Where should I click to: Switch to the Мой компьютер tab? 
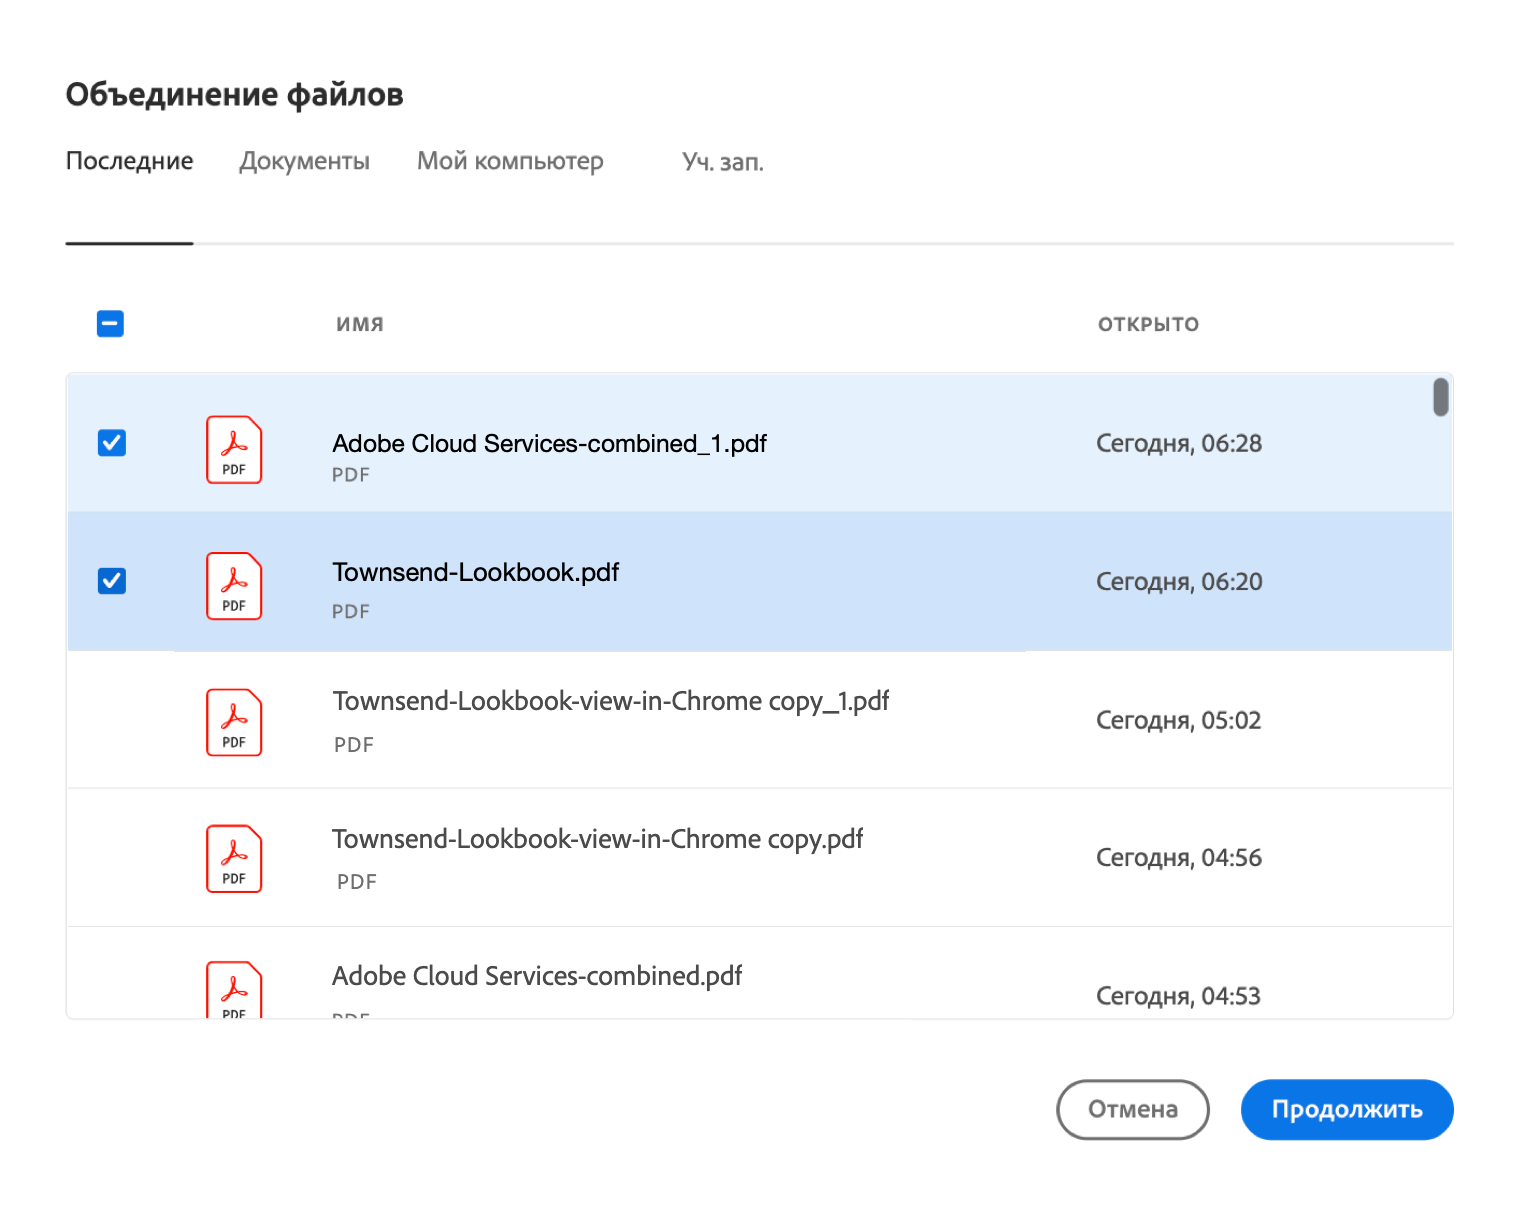click(510, 162)
